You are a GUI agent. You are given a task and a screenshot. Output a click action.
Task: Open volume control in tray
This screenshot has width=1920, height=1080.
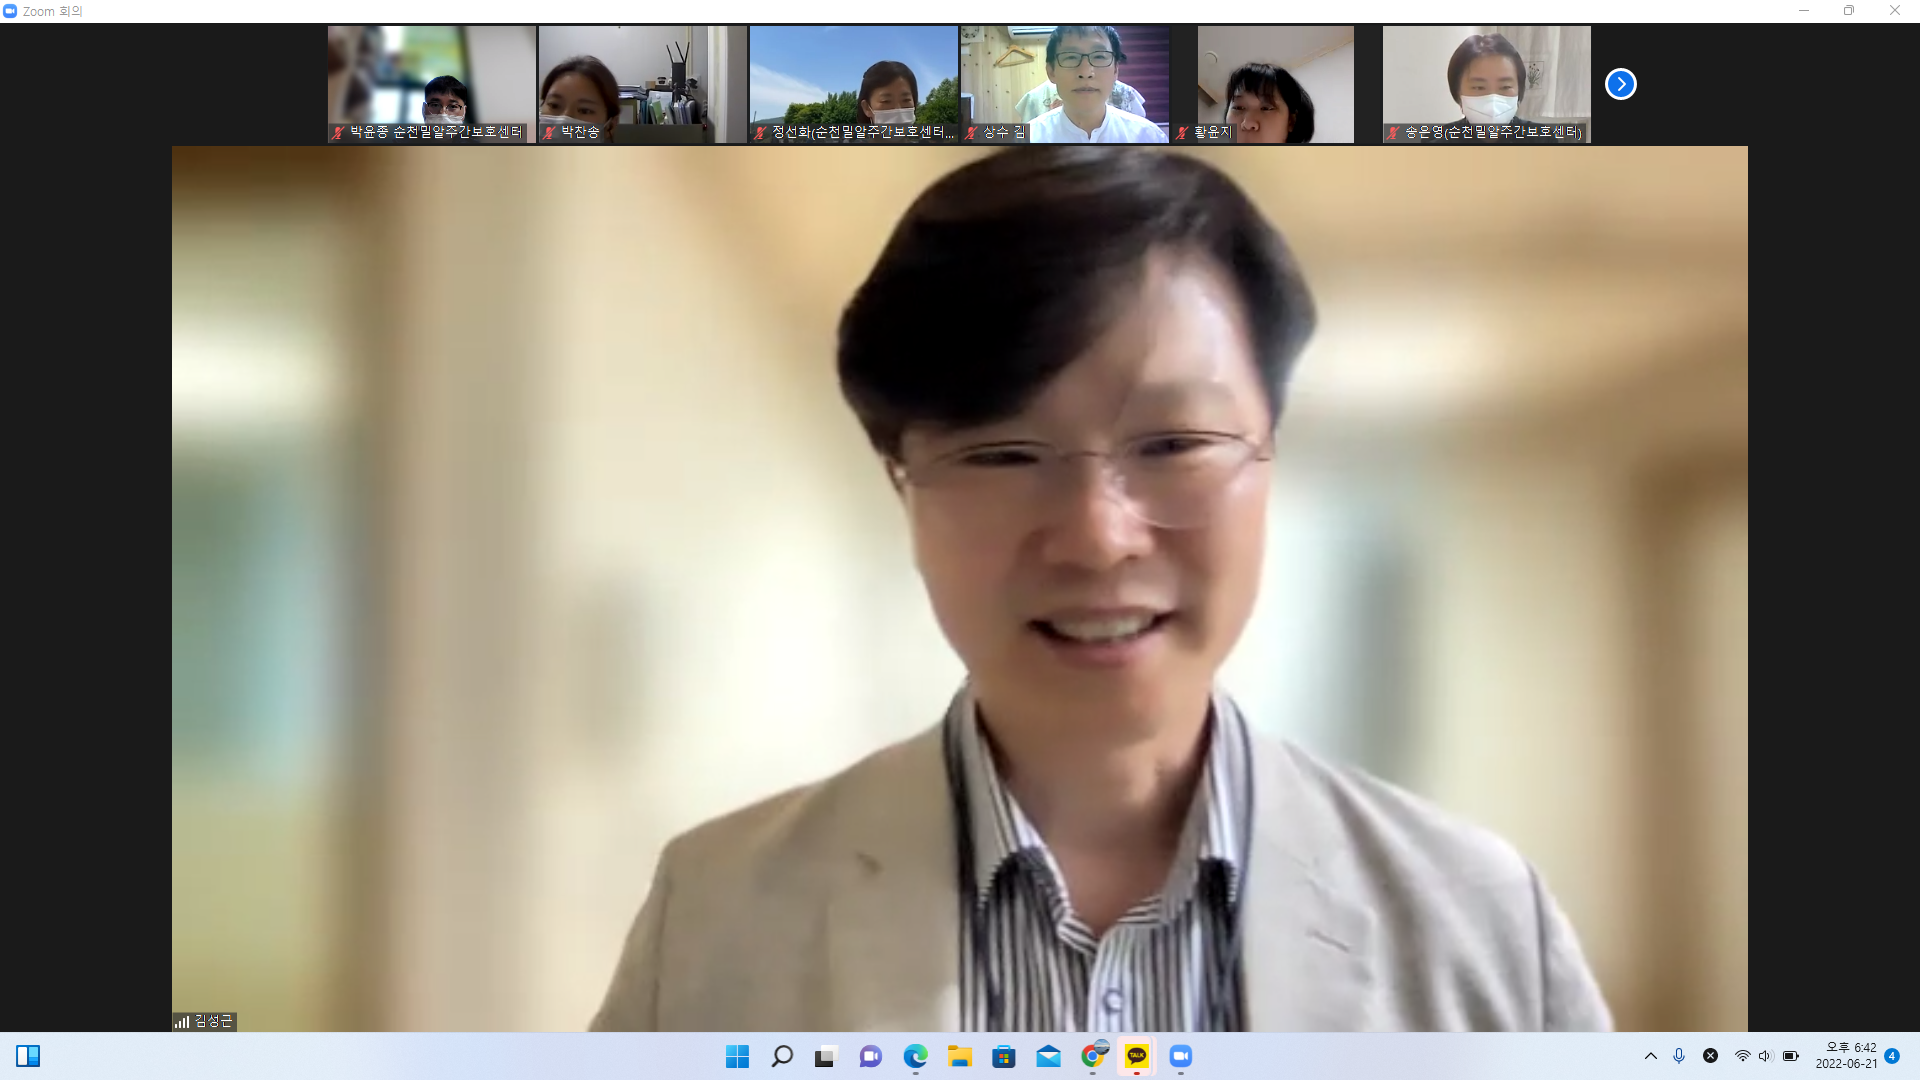[1765, 1056]
